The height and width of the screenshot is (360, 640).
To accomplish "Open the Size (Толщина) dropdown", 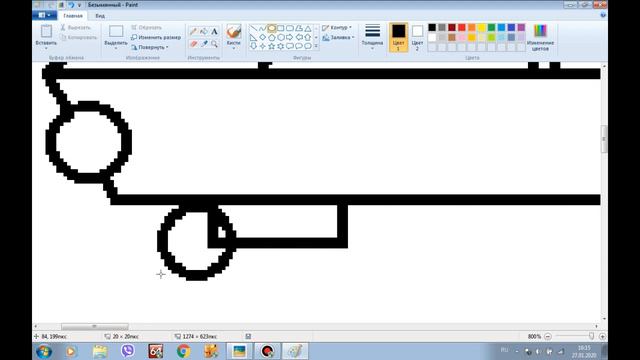I will pos(372,37).
